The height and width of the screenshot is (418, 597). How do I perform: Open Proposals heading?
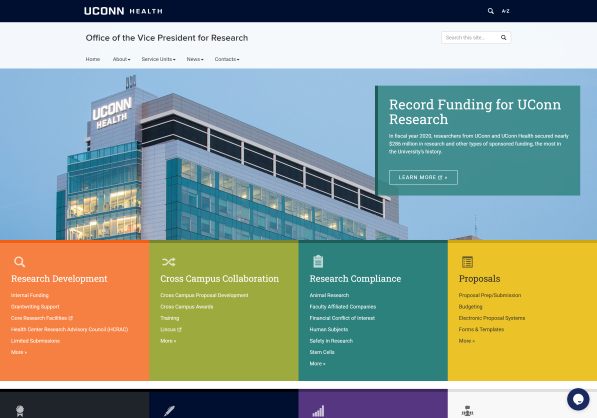point(479,279)
